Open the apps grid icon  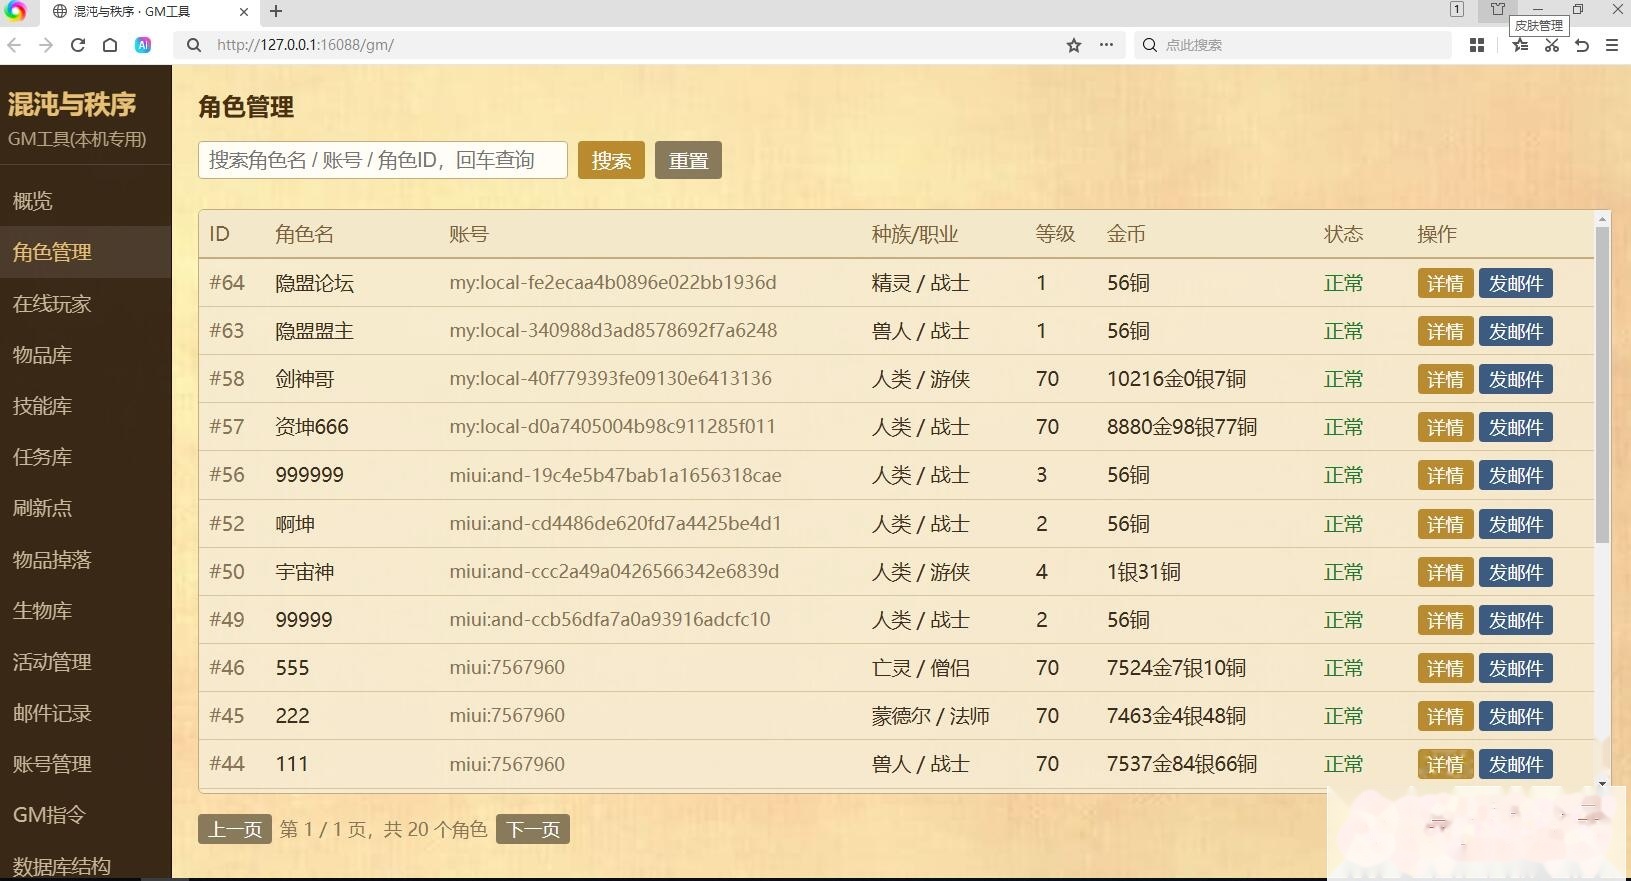coord(1476,45)
